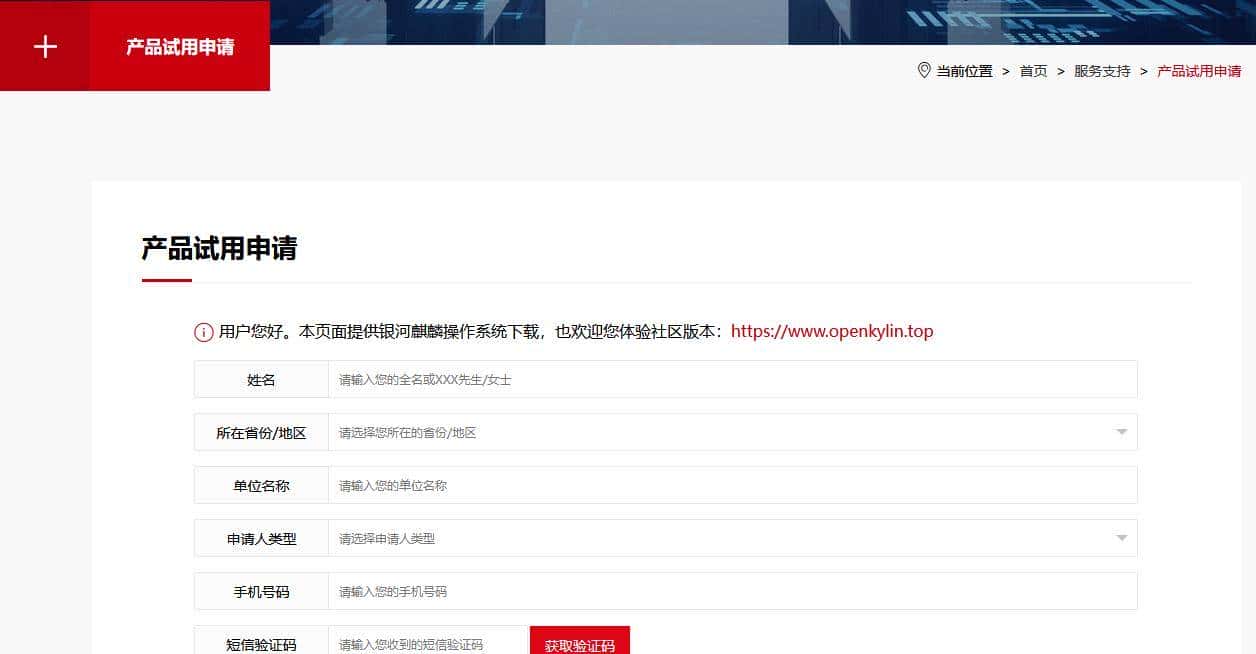Click the white plus icon in red box
Screen dimensions: 1256x654
click(45, 47)
